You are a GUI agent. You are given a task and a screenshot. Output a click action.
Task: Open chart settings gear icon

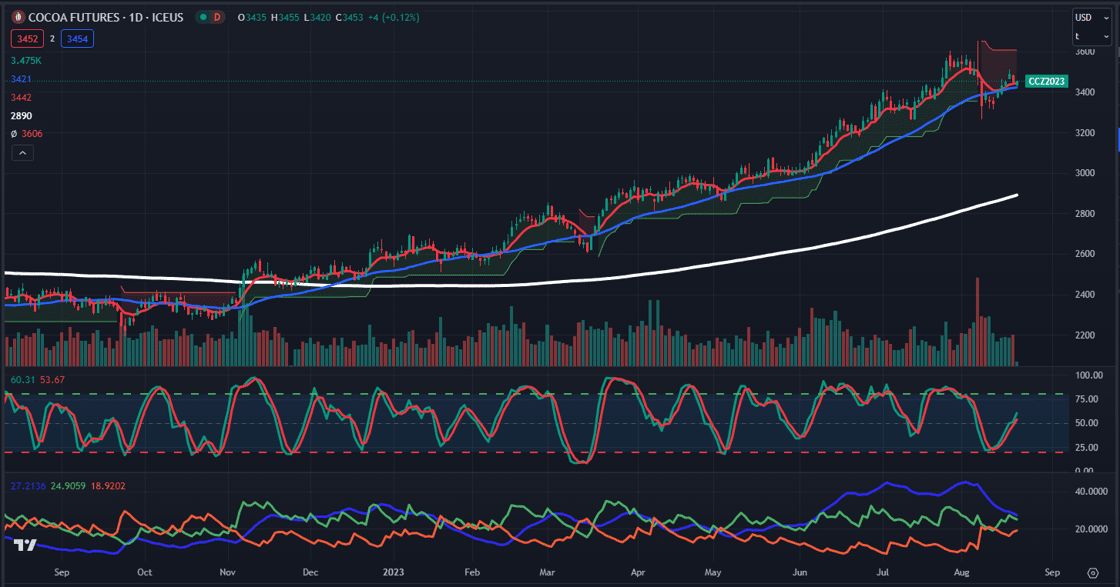pos(1093,573)
